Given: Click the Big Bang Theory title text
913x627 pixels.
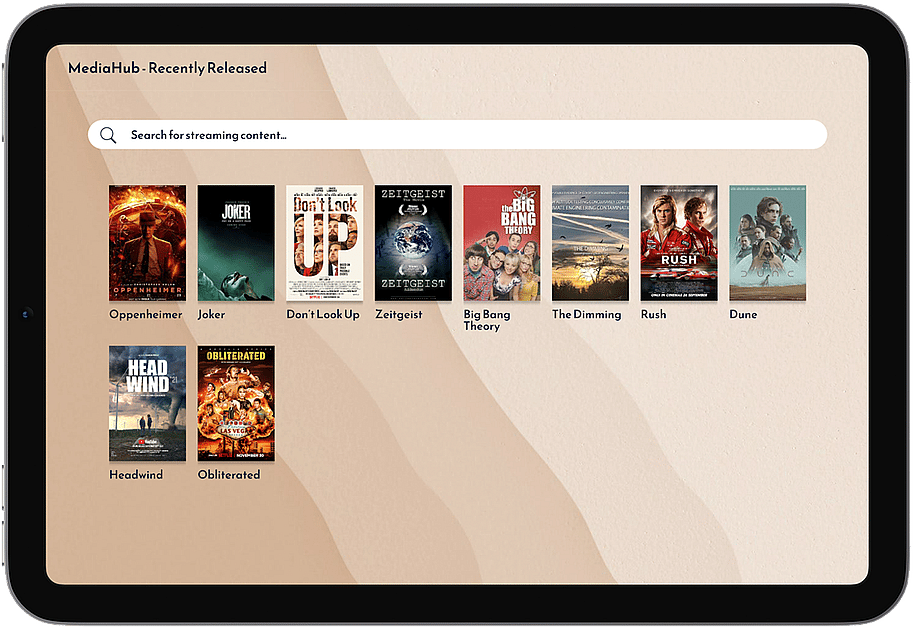Looking at the screenshot, I should coord(487,320).
